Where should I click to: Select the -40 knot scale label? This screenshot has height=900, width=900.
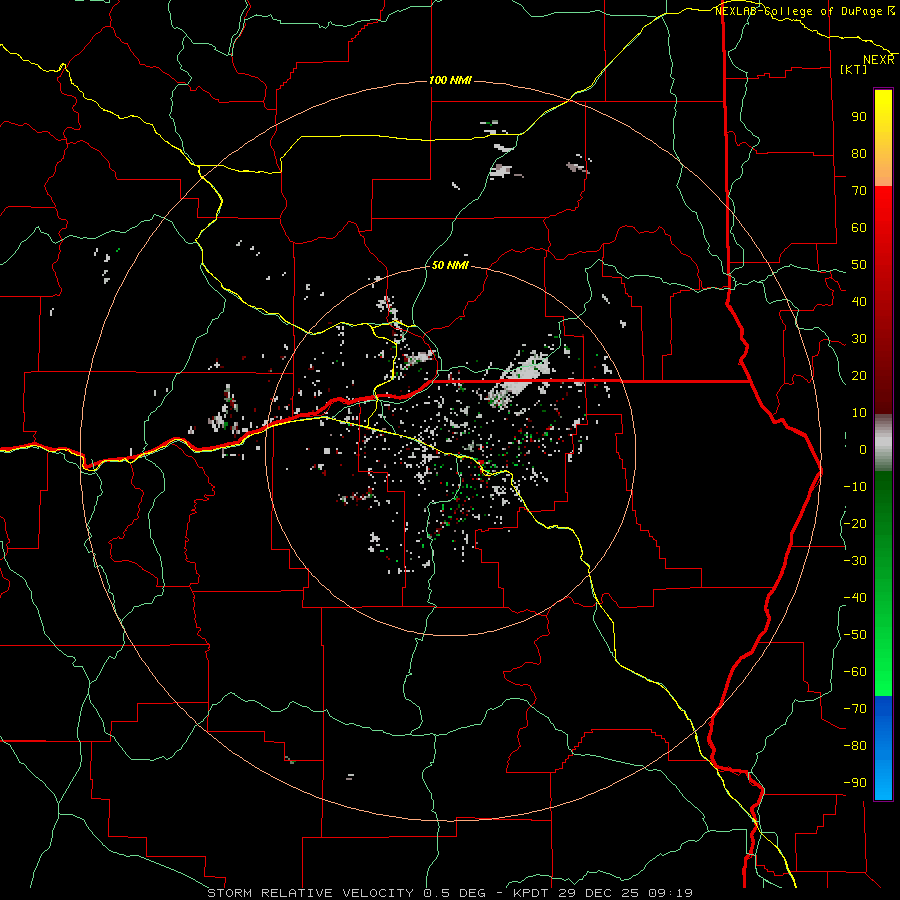point(855,598)
